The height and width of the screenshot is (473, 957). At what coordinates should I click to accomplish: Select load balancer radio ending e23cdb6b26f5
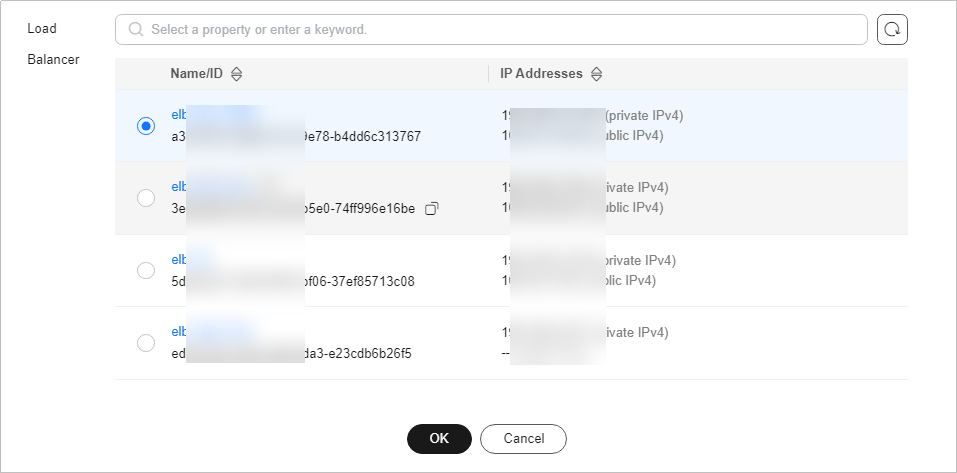pos(146,342)
